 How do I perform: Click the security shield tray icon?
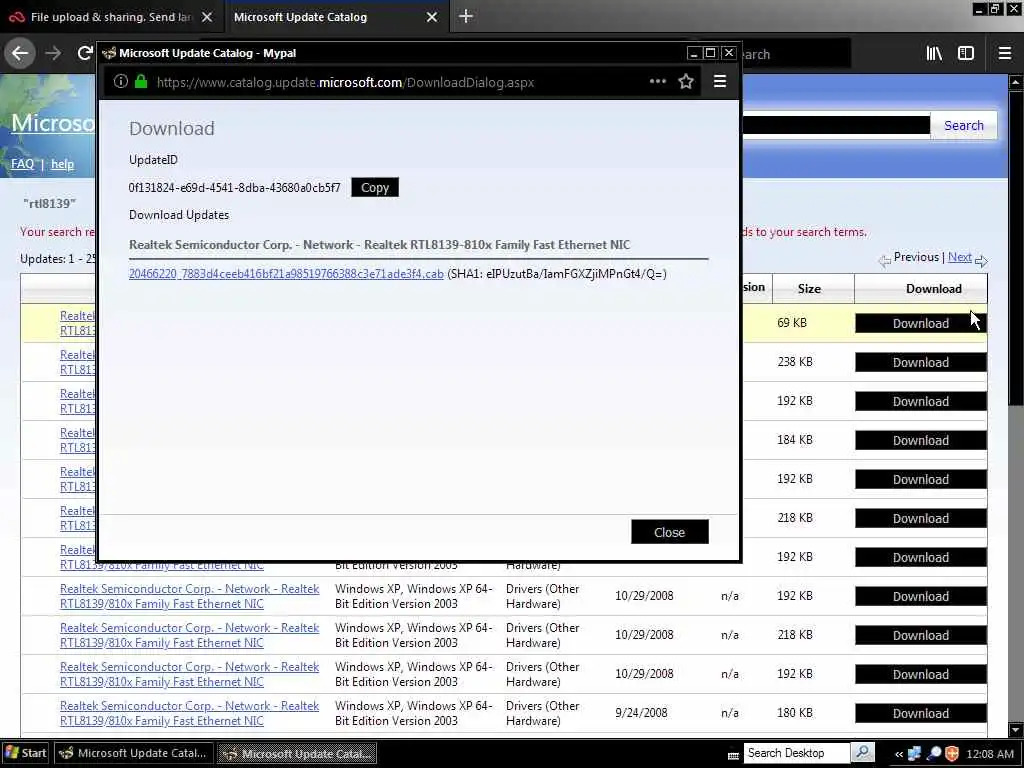952,754
